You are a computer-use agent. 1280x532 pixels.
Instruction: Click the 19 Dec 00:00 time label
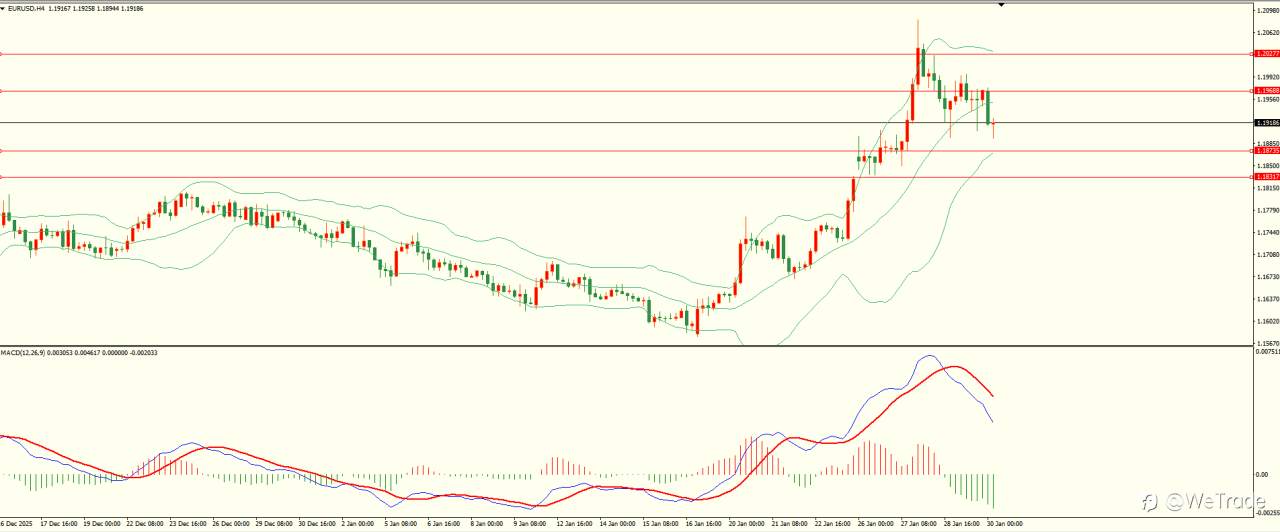[102, 523]
